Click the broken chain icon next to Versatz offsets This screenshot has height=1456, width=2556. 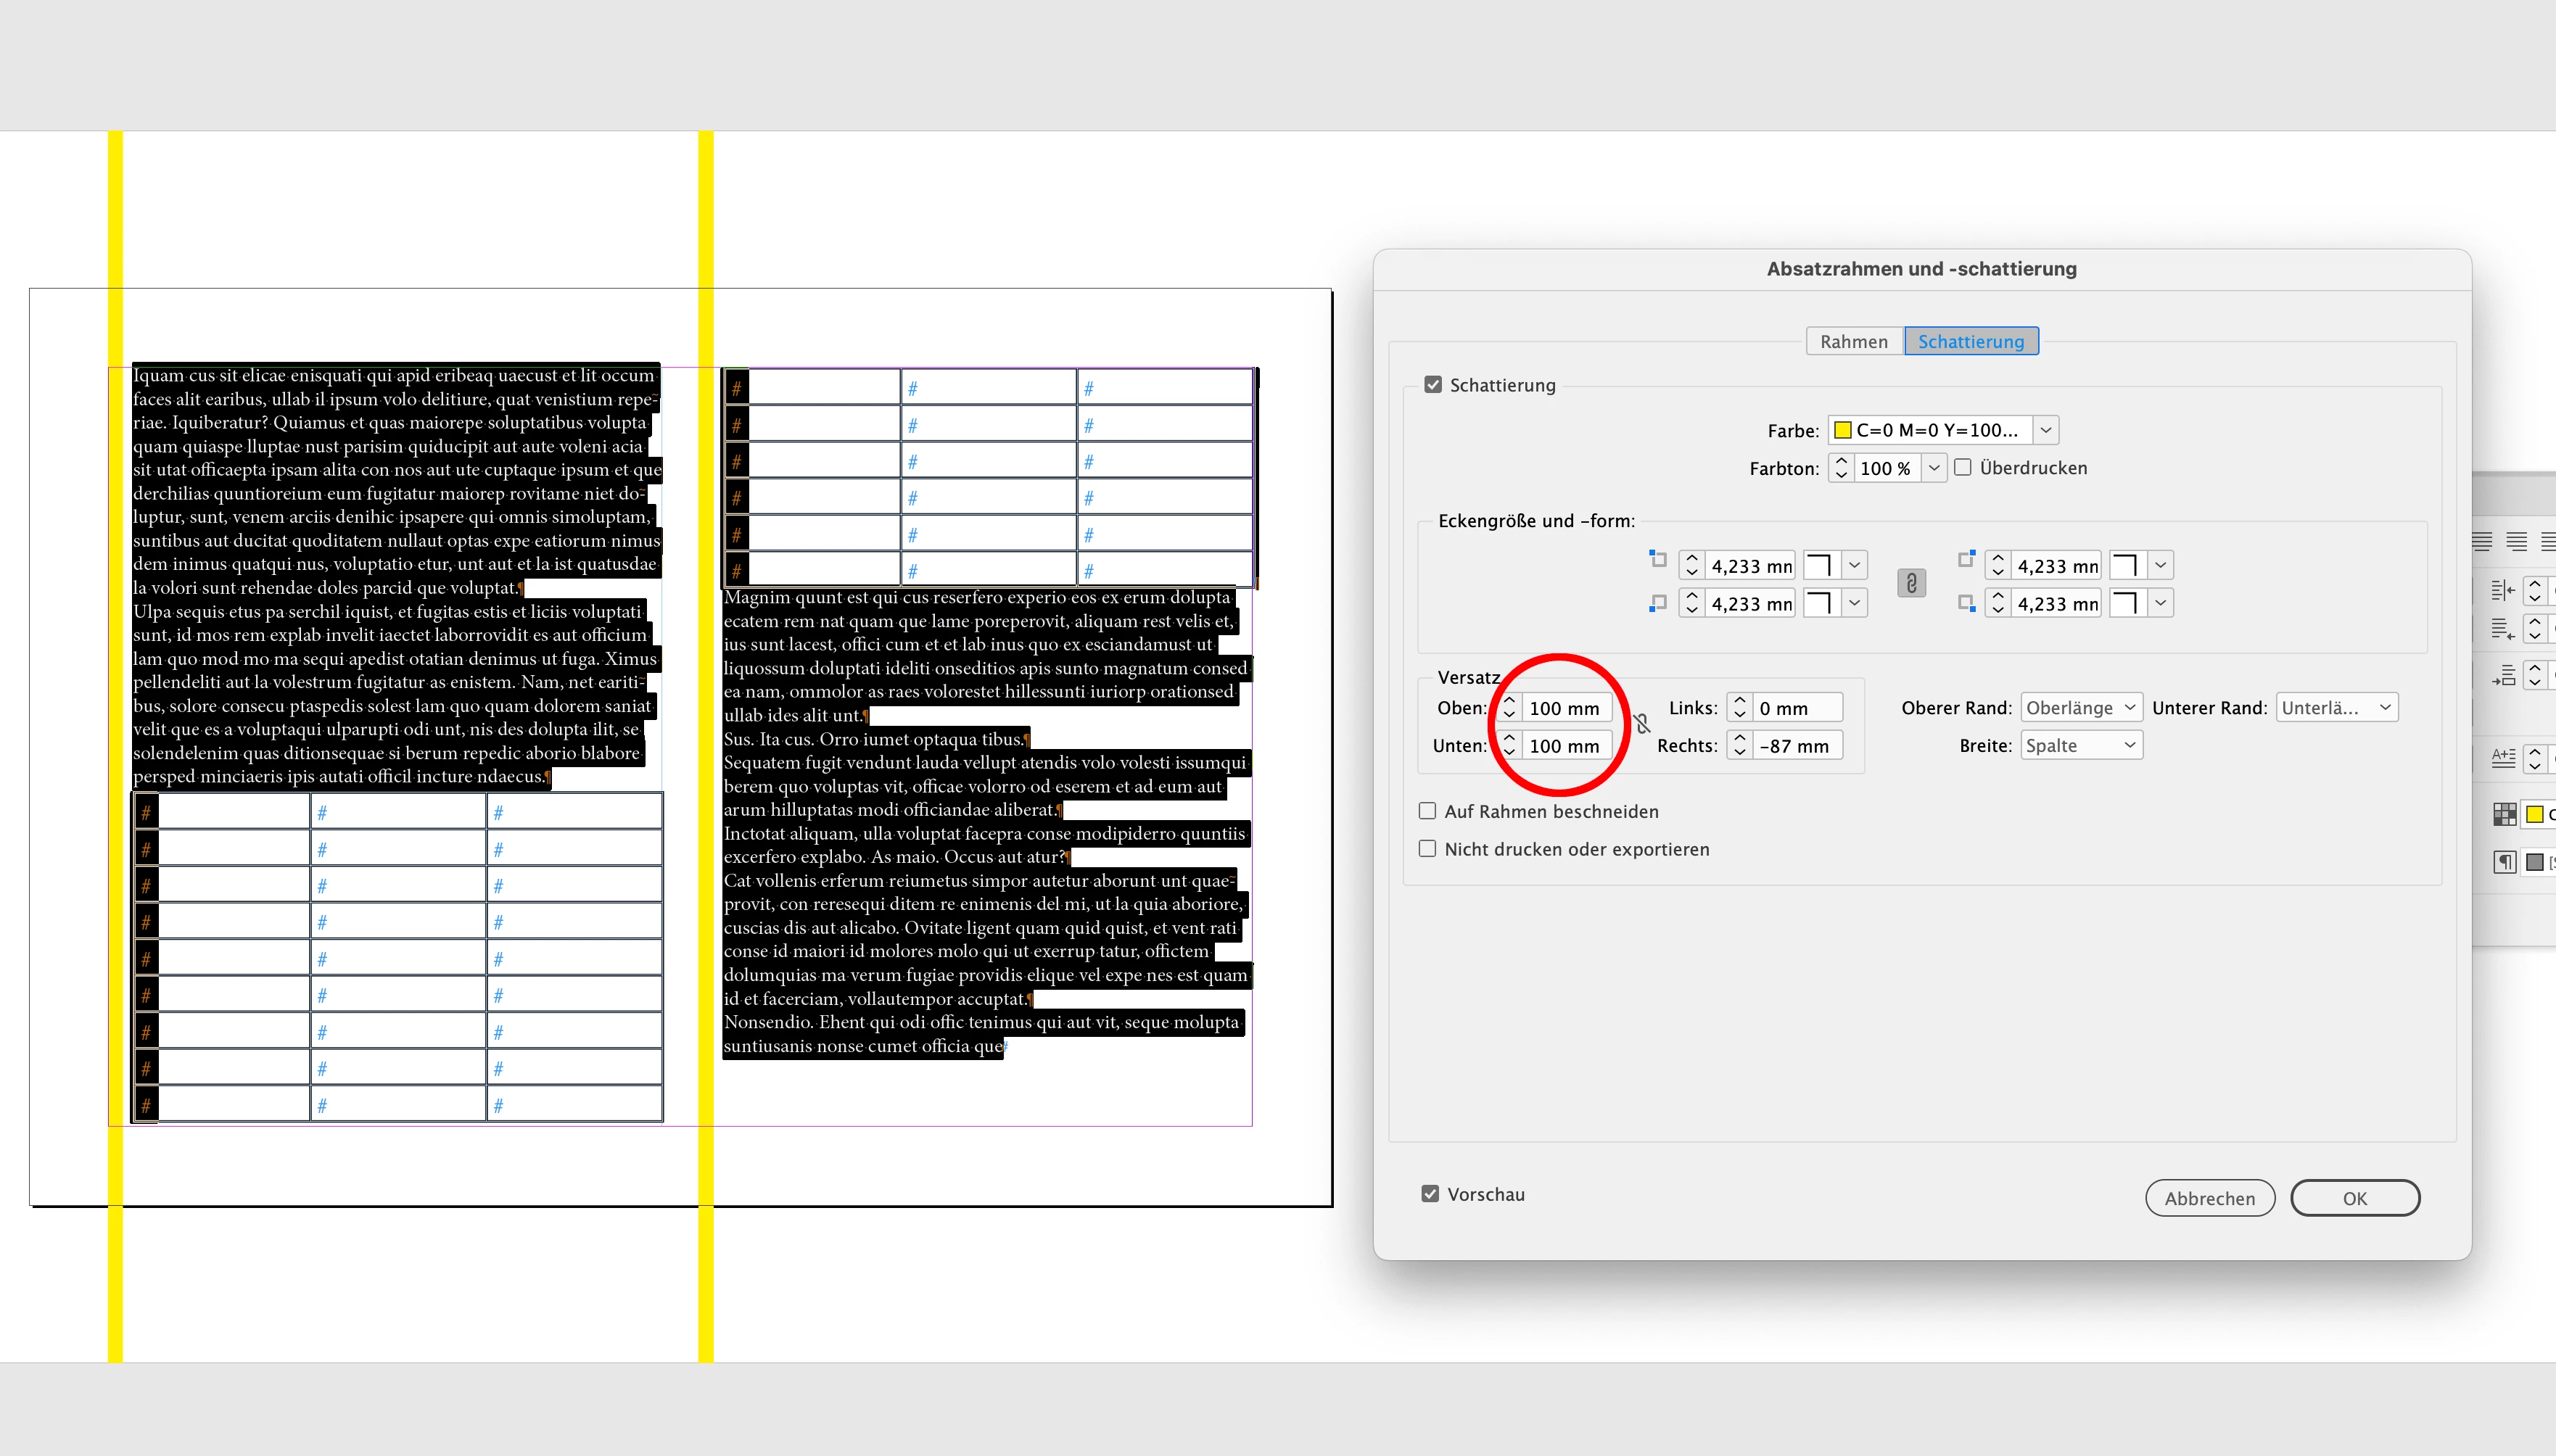pos(1641,724)
